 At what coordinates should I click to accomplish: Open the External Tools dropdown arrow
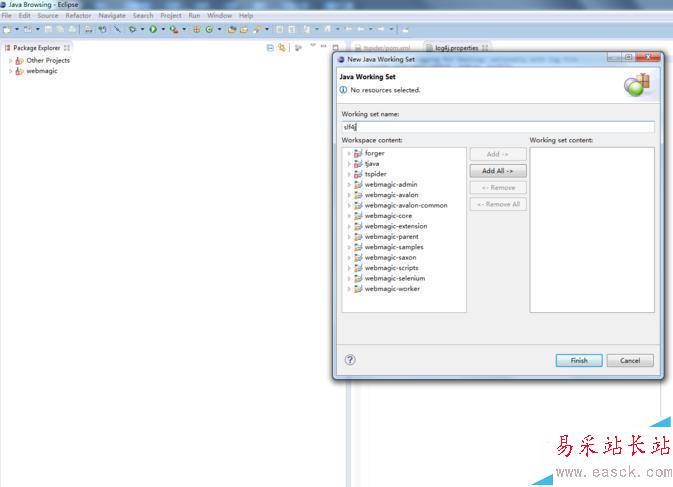[184, 29]
